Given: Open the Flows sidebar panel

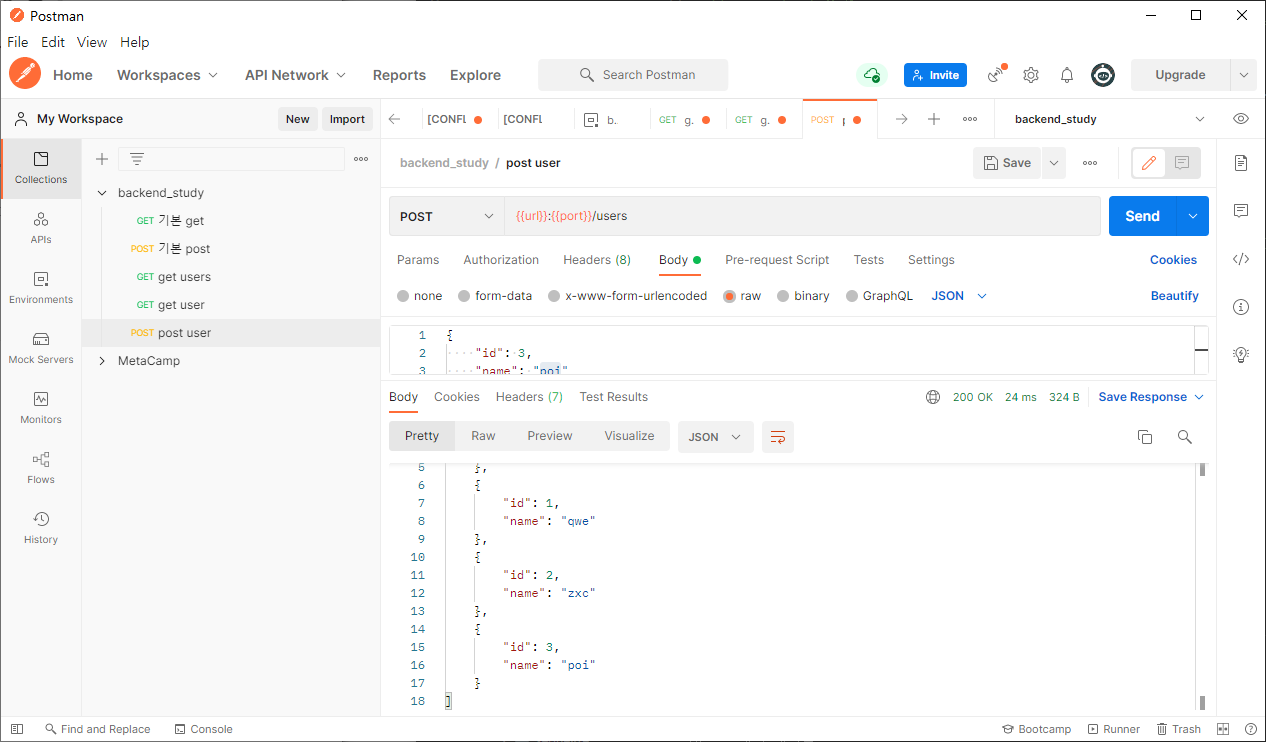Looking at the screenshot, I should tap(41, 468).
